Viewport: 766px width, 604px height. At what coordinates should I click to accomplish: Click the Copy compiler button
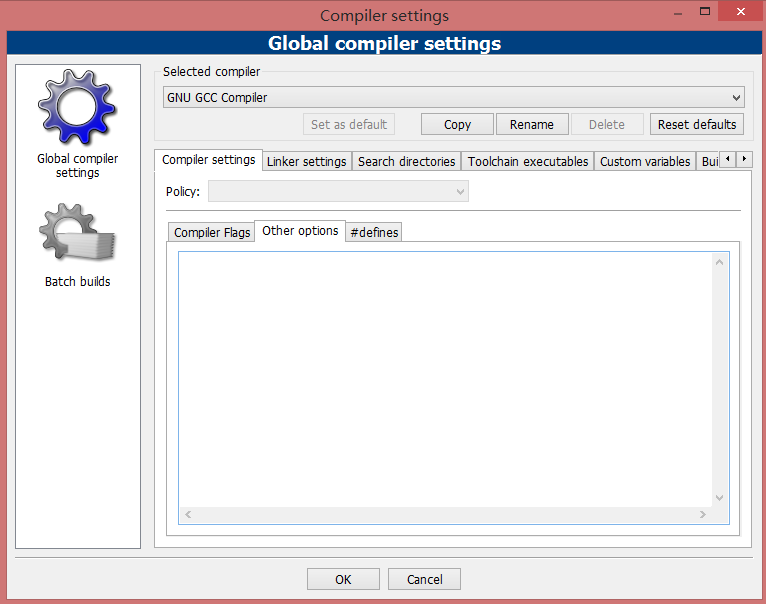tap(457, 124)
